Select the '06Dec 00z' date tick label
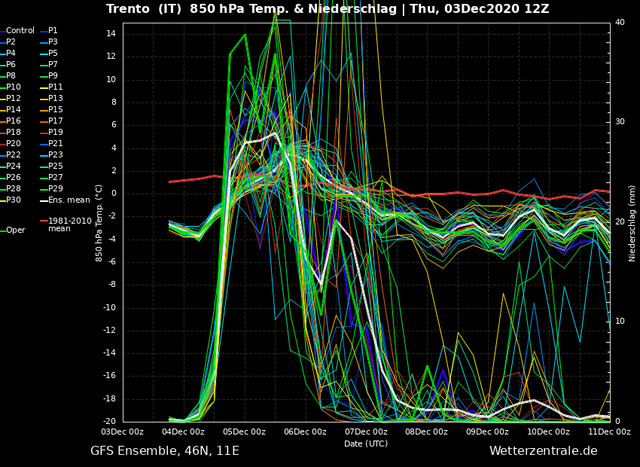This screenshot has width=640, height=467. coord(306,432)
